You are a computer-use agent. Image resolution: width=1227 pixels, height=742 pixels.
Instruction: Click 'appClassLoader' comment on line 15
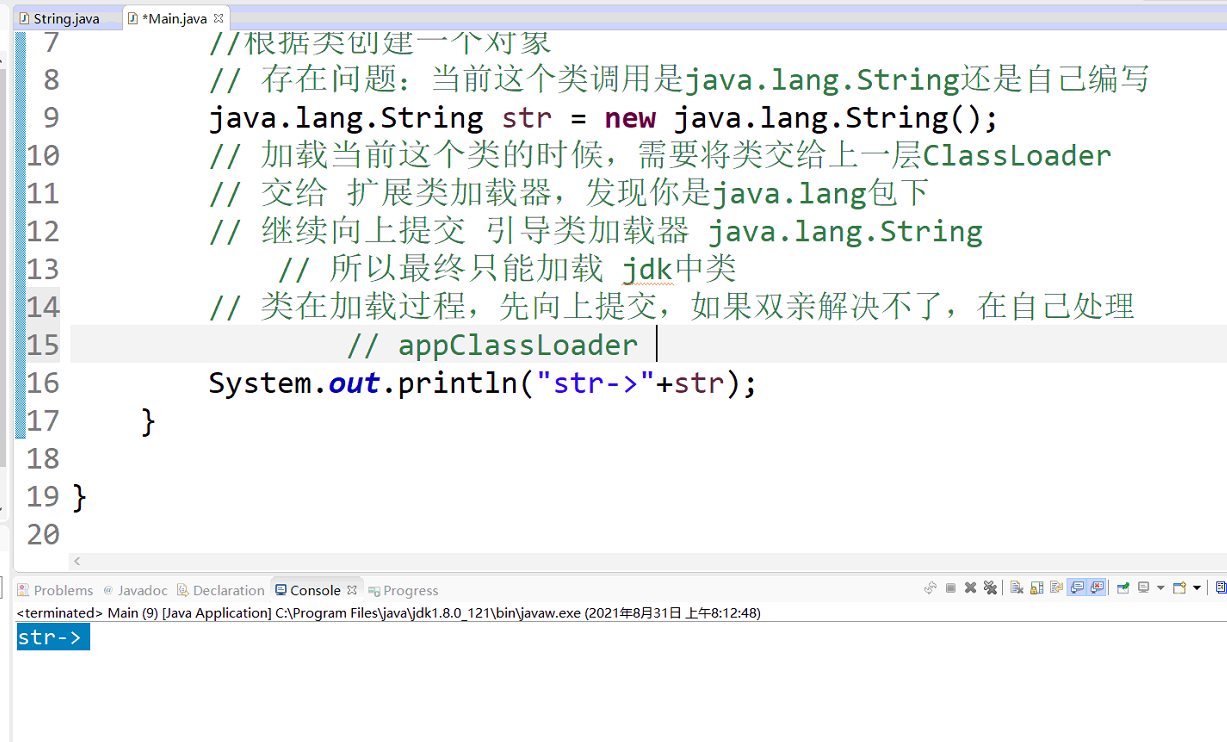coord(518,346)
